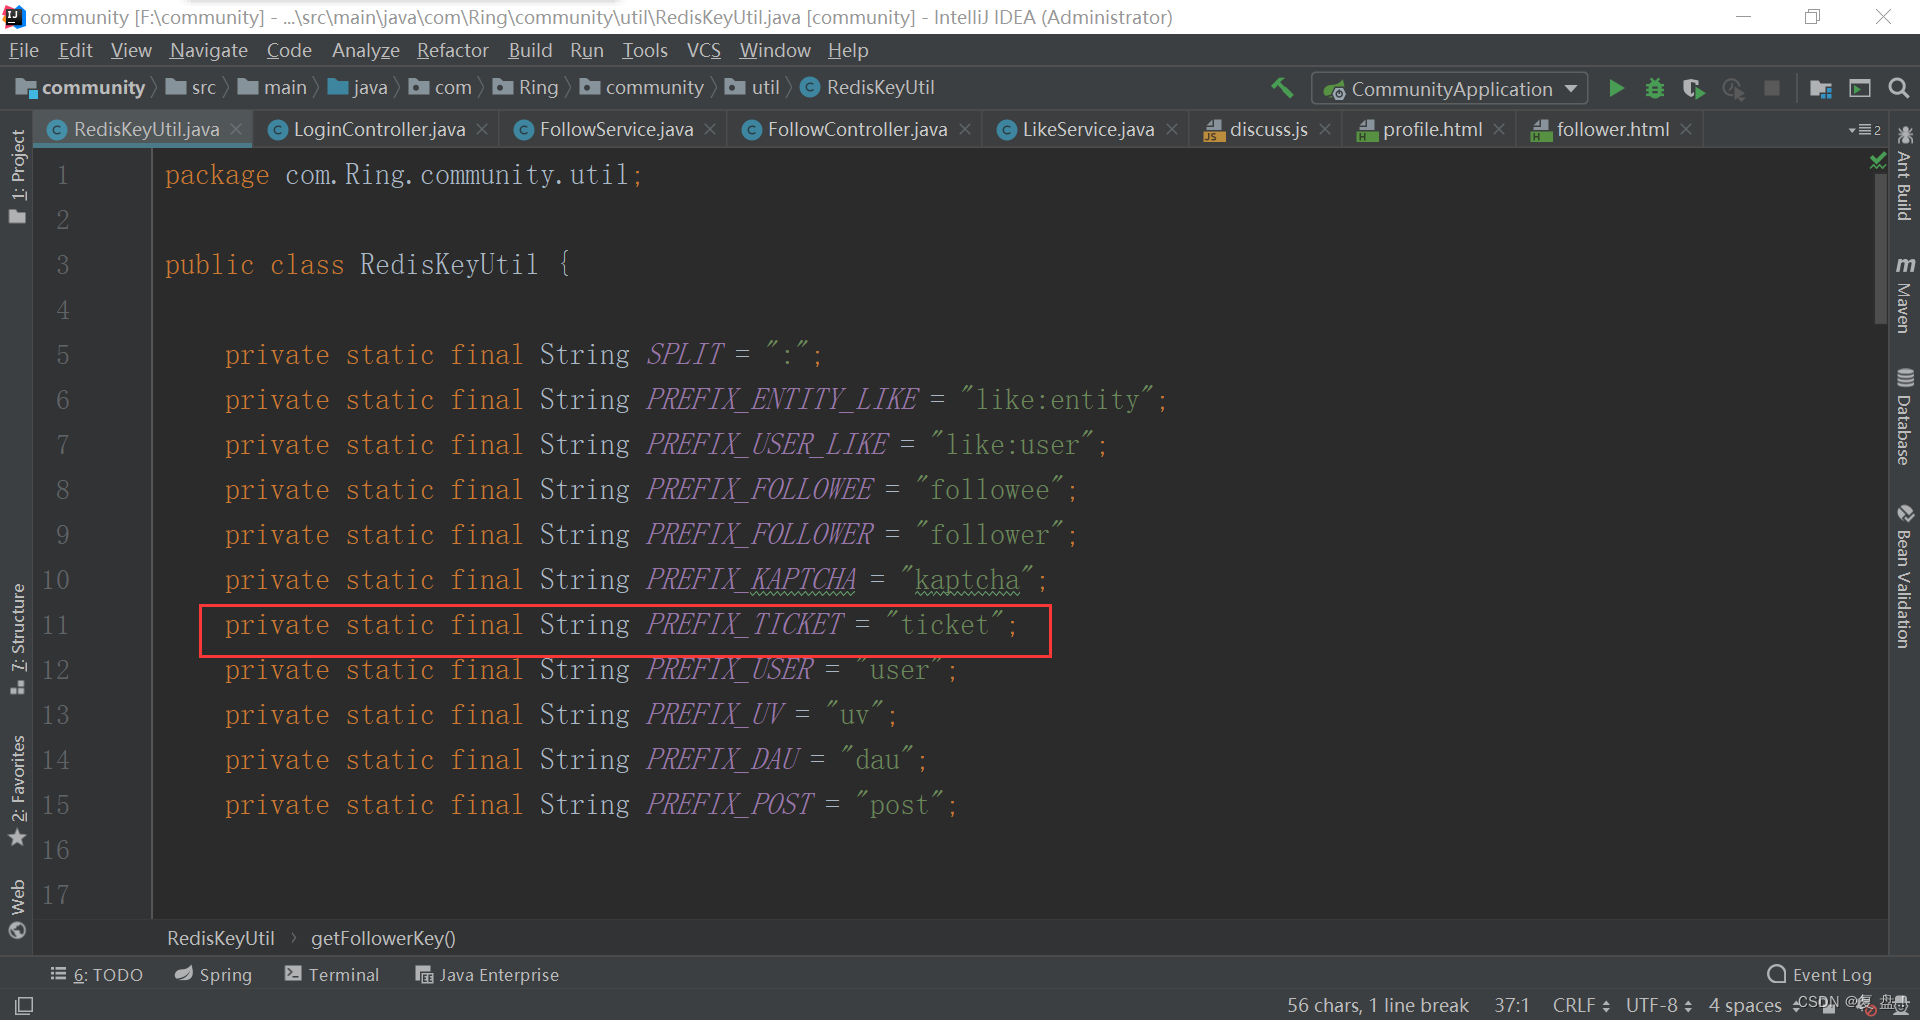This screenshot has width=1920, height=1020.
Task: Open the Structure tool window
Action: 18,638
